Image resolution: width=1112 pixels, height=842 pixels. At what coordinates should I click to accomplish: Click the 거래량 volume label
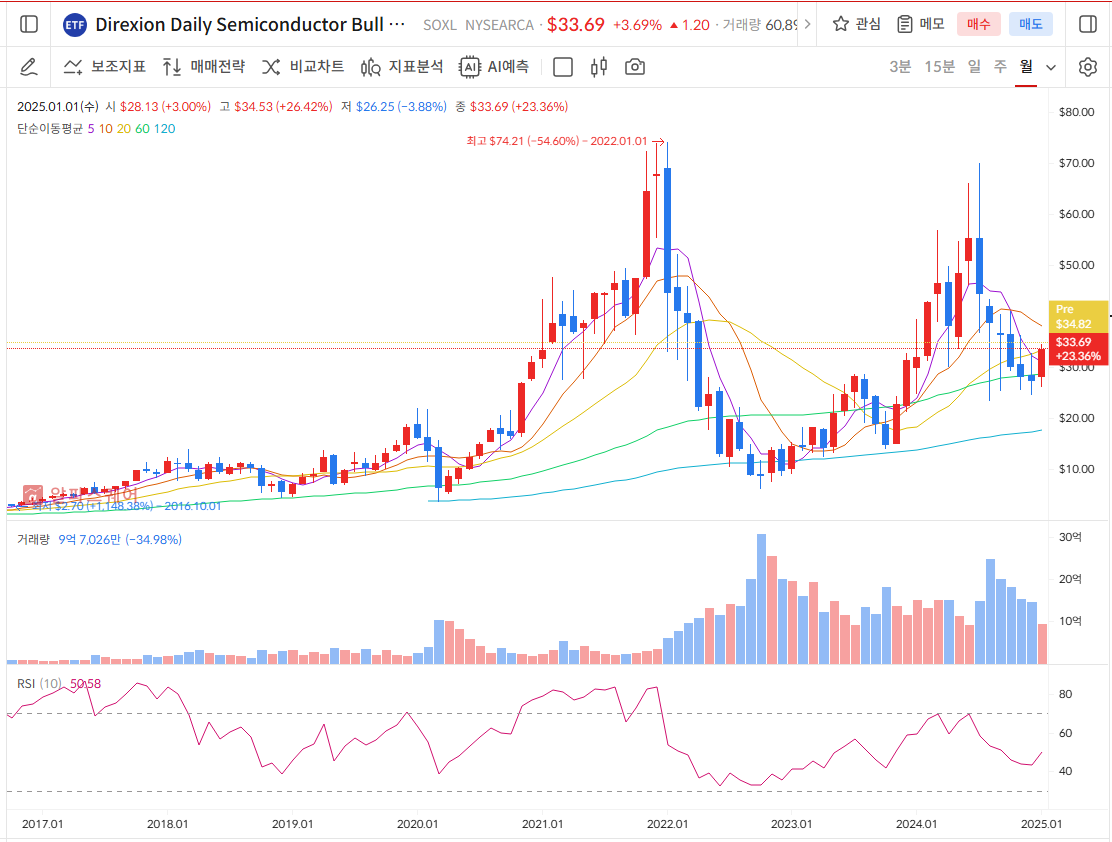(x=33, y=539)
